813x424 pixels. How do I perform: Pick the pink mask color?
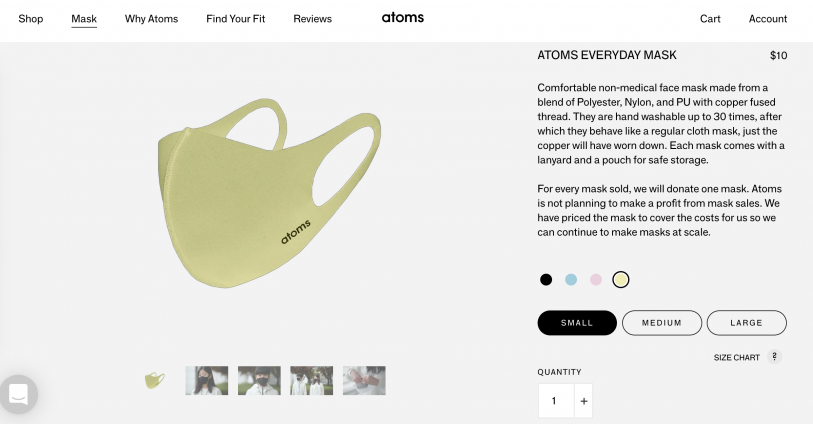pyautogui.click(x=596, y=280)
